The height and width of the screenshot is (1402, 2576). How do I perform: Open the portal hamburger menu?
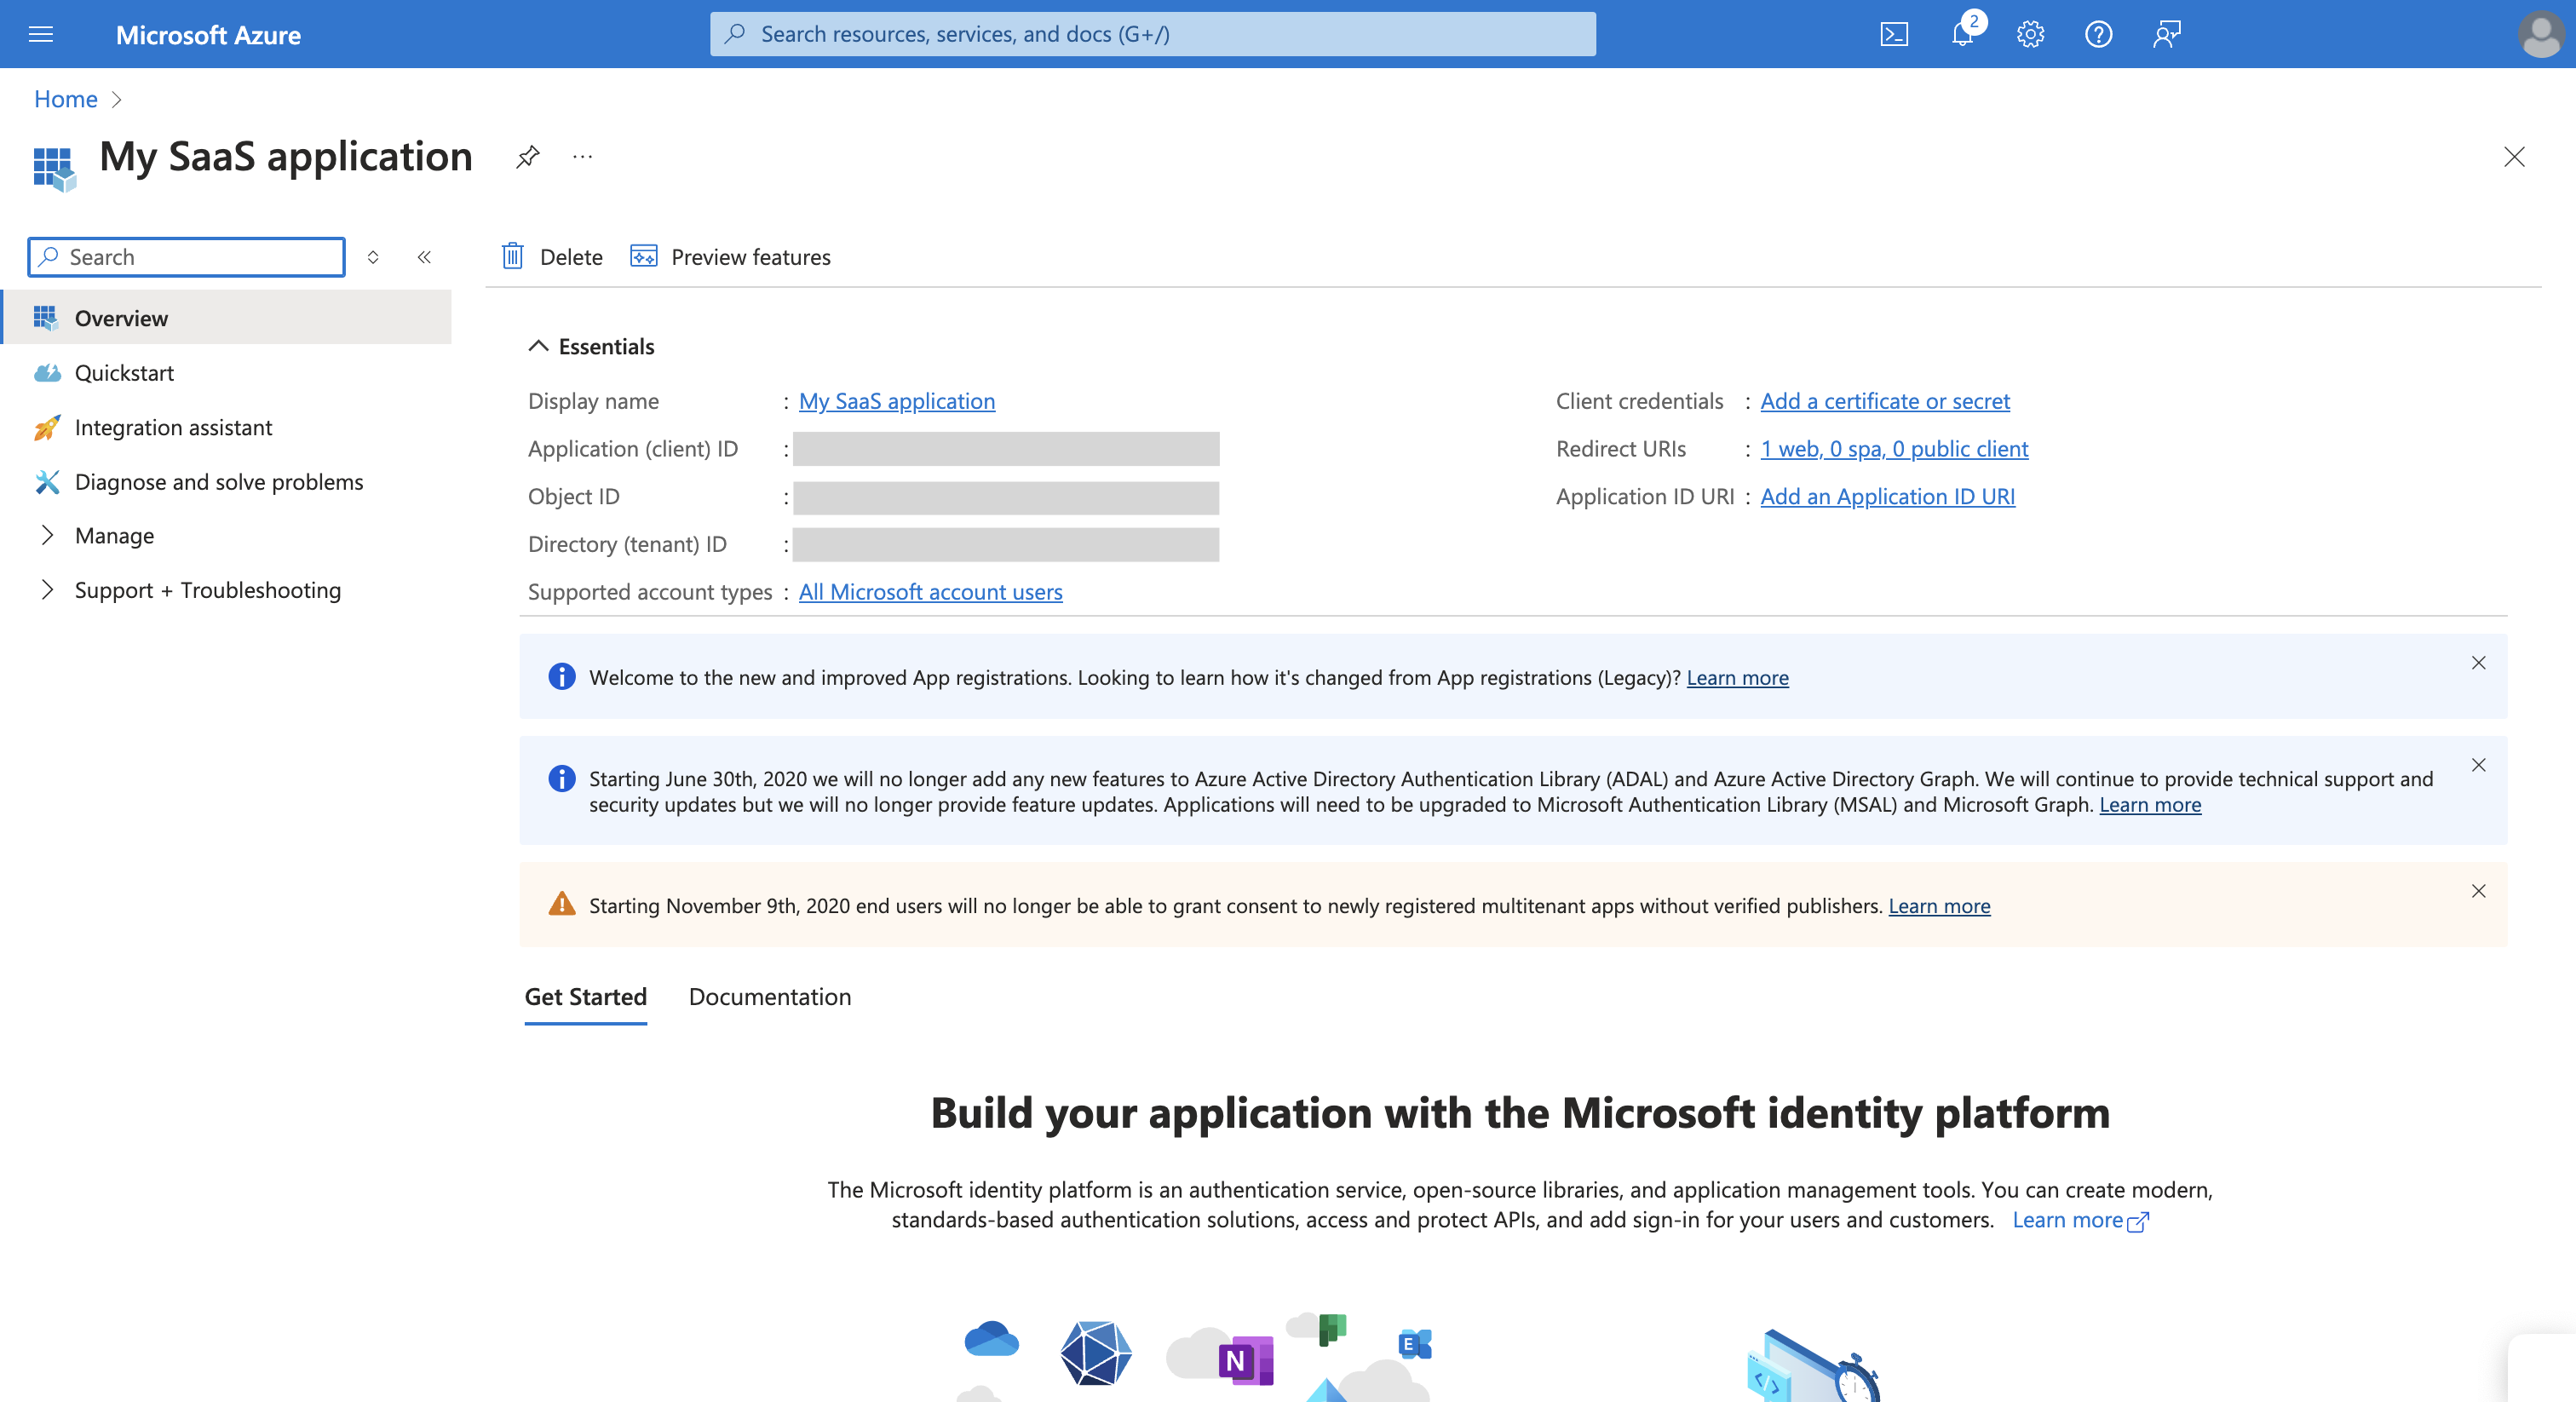[x=40, y=33]
